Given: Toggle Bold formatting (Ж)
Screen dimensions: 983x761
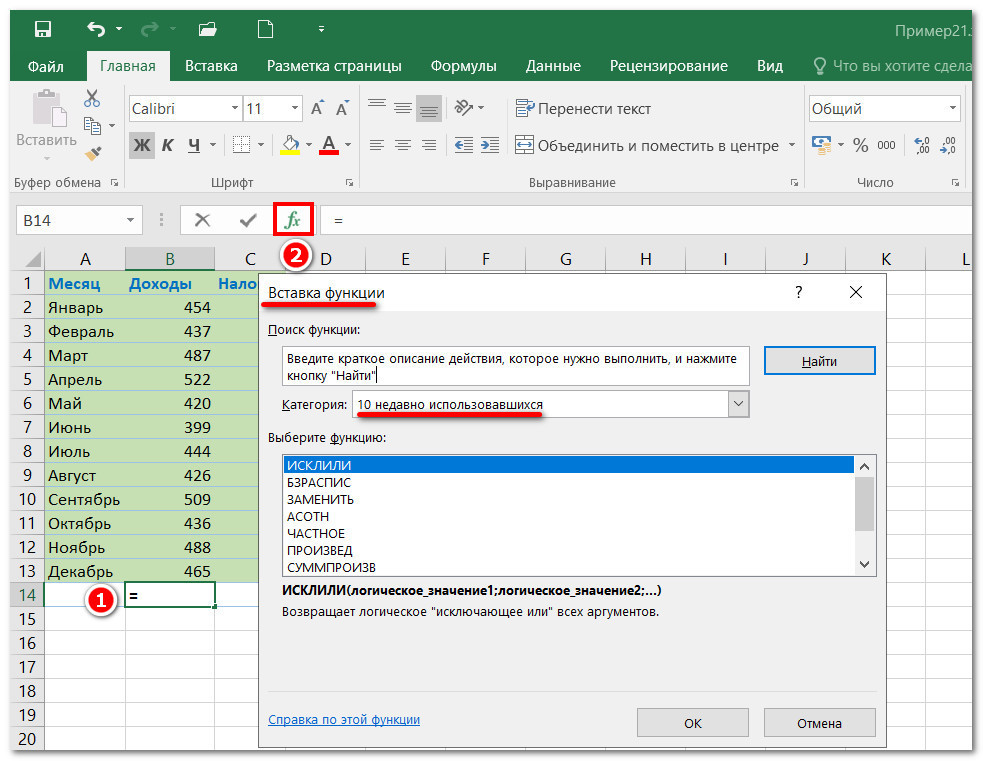Looking at the screenshot, I should click(142, 145).
